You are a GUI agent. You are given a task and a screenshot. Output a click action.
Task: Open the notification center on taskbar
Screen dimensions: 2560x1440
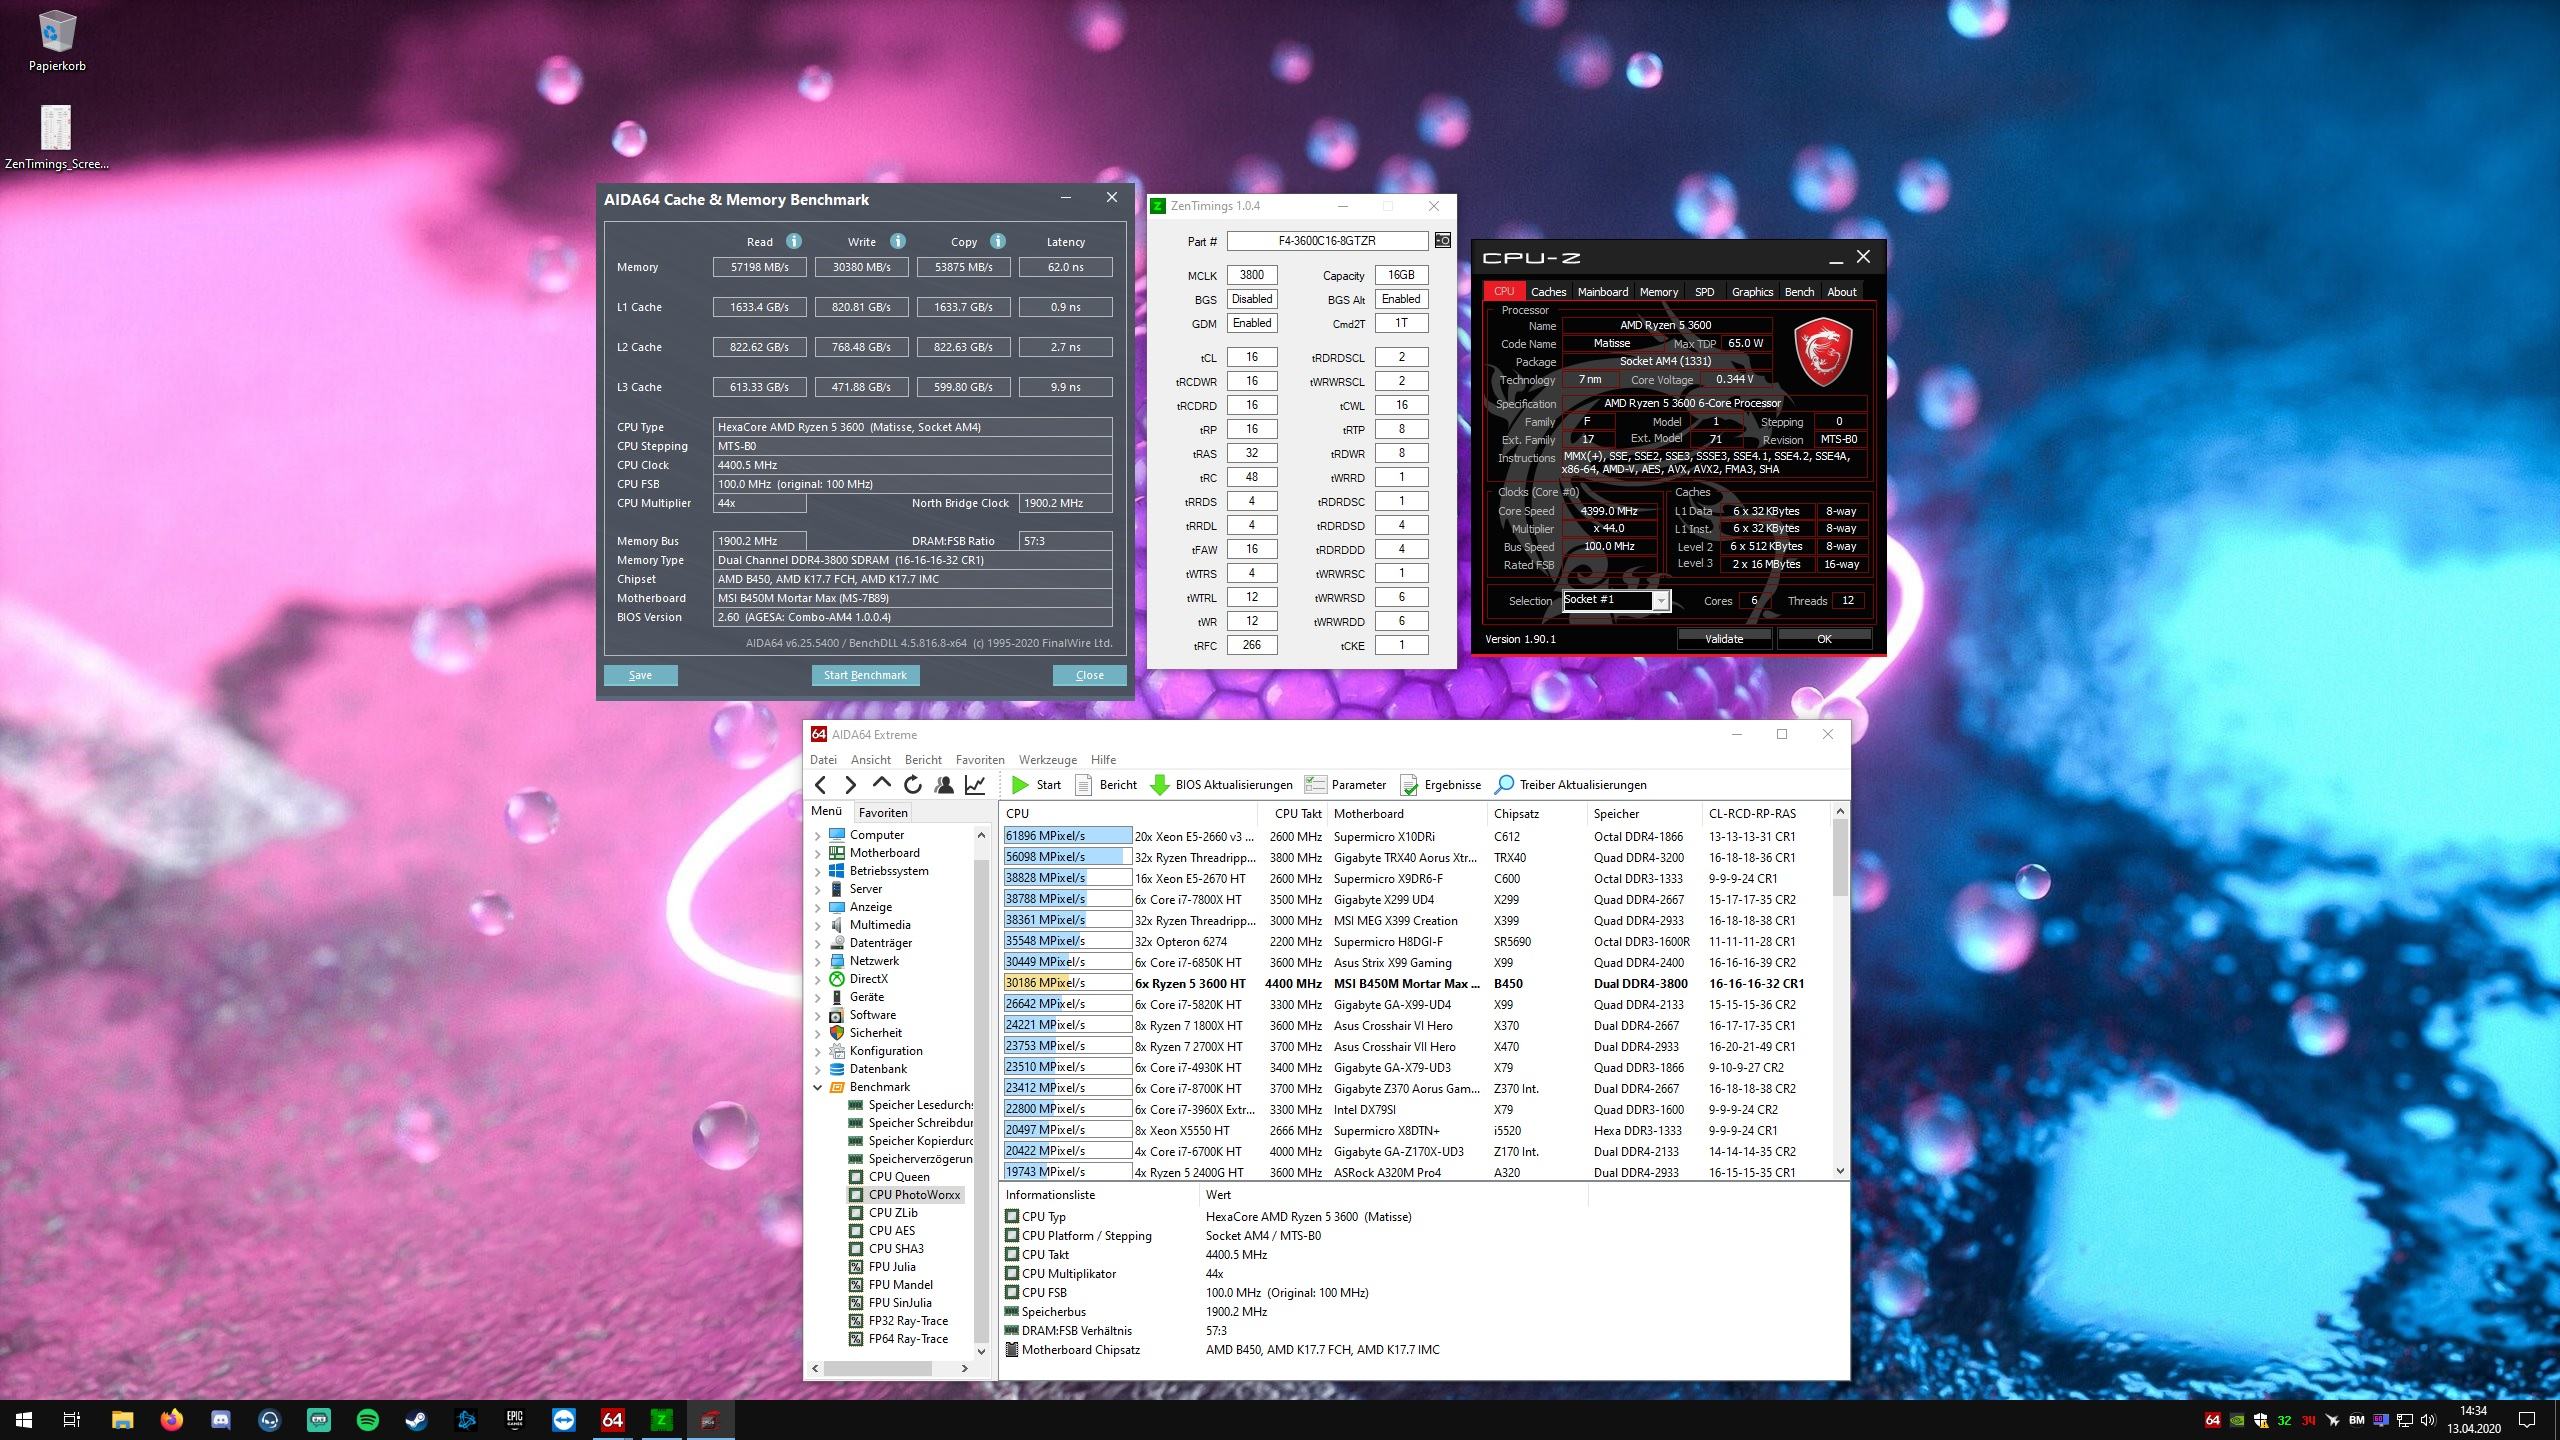[x=2527, y=1420]
